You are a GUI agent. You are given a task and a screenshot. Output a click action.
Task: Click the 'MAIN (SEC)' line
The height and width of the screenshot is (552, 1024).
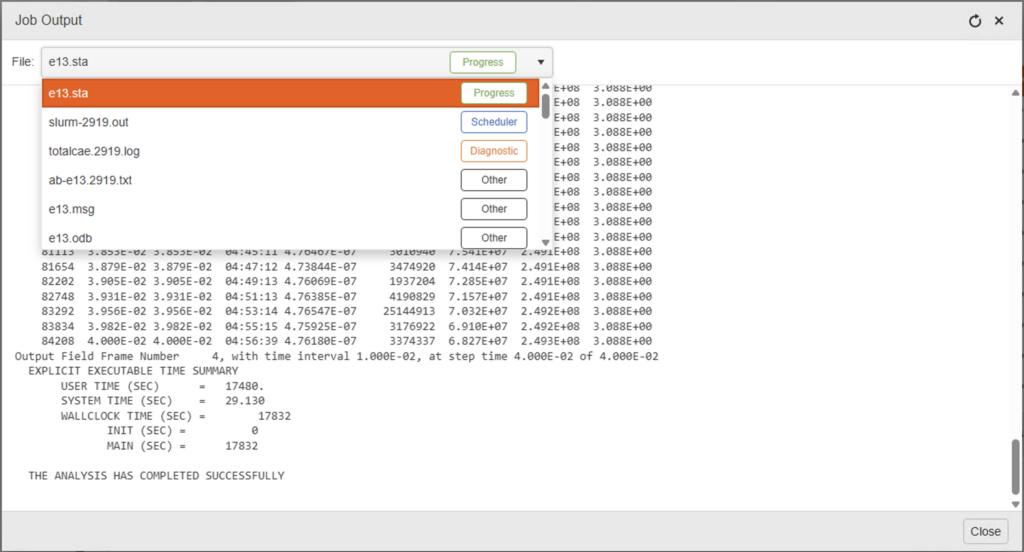tap(182, 446)
